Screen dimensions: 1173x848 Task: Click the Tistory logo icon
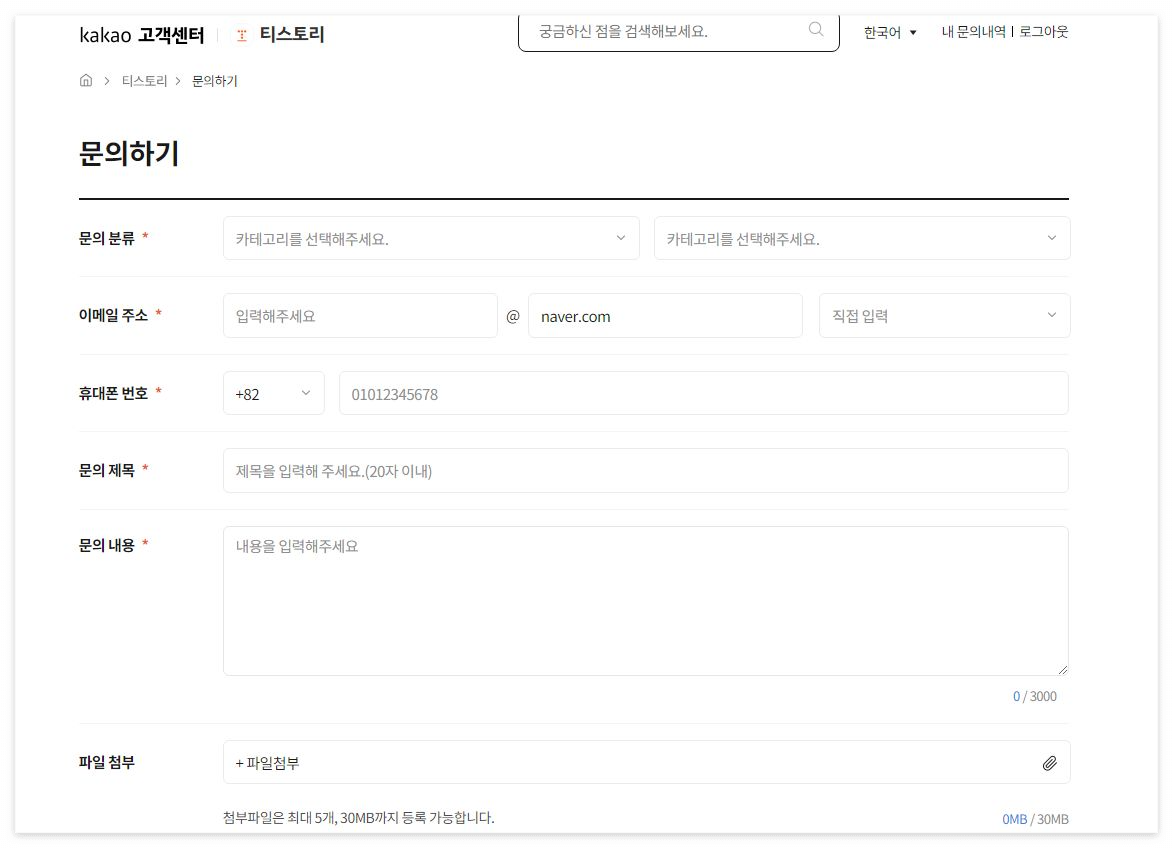click(242, 35)
